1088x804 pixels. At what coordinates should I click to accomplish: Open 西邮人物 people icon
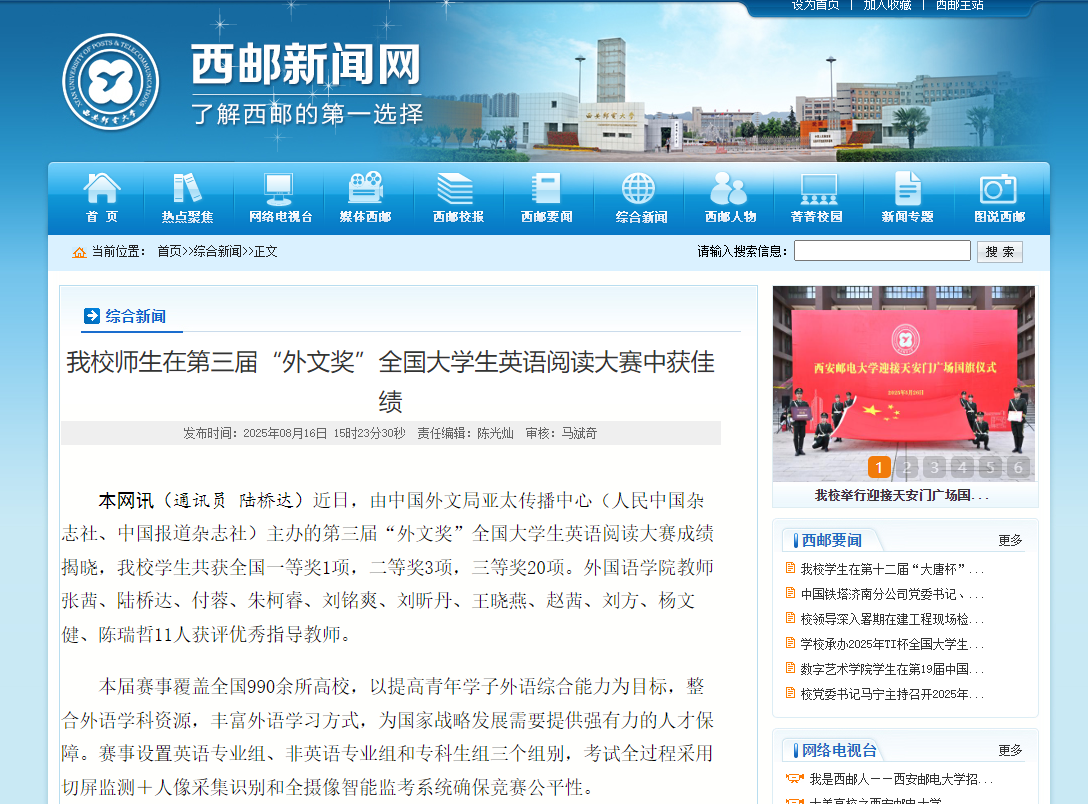point(729,188)
